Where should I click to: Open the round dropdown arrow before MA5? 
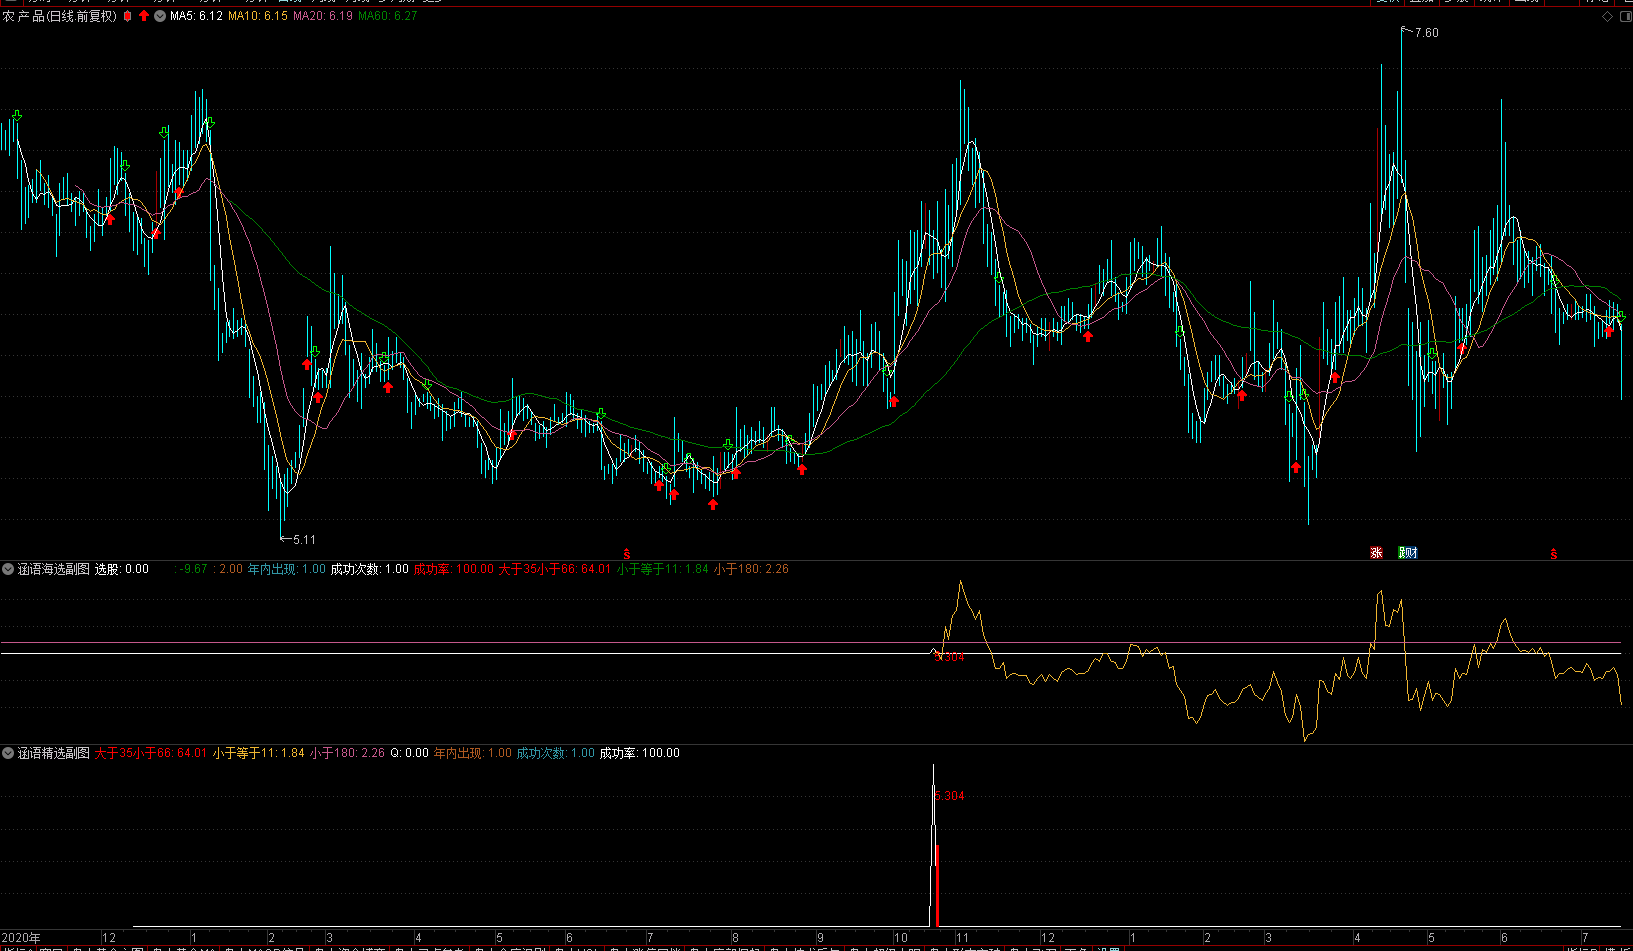160,16
